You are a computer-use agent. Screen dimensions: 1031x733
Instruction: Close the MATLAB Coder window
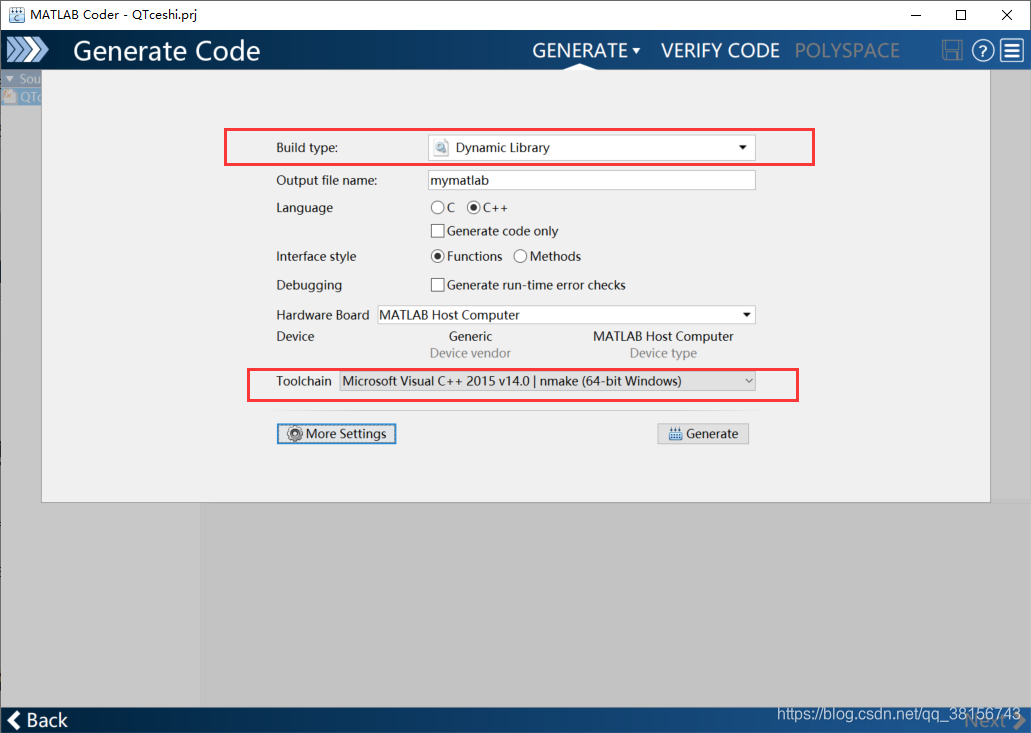pyautogui.click(x=1007, y=15)
